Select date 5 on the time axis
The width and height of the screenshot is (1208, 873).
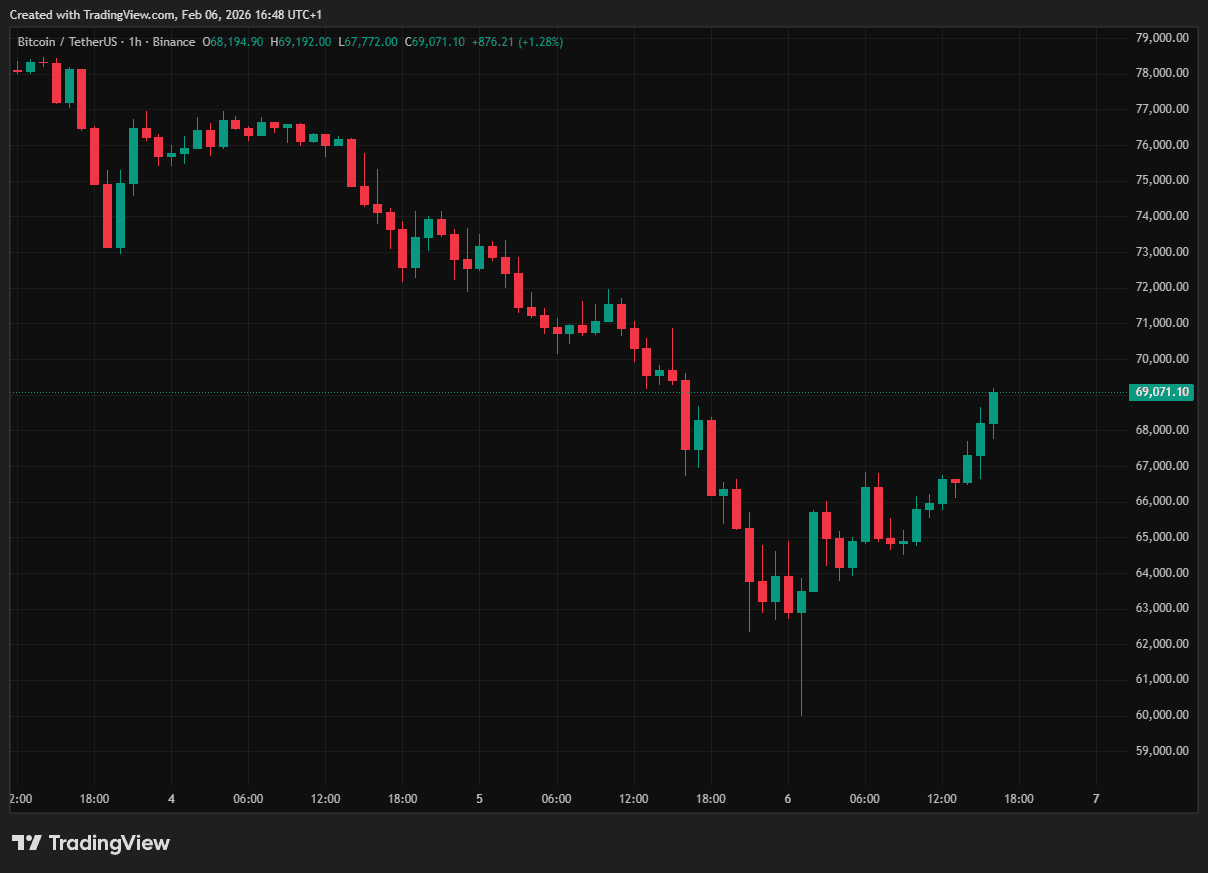tap(479, 799)
